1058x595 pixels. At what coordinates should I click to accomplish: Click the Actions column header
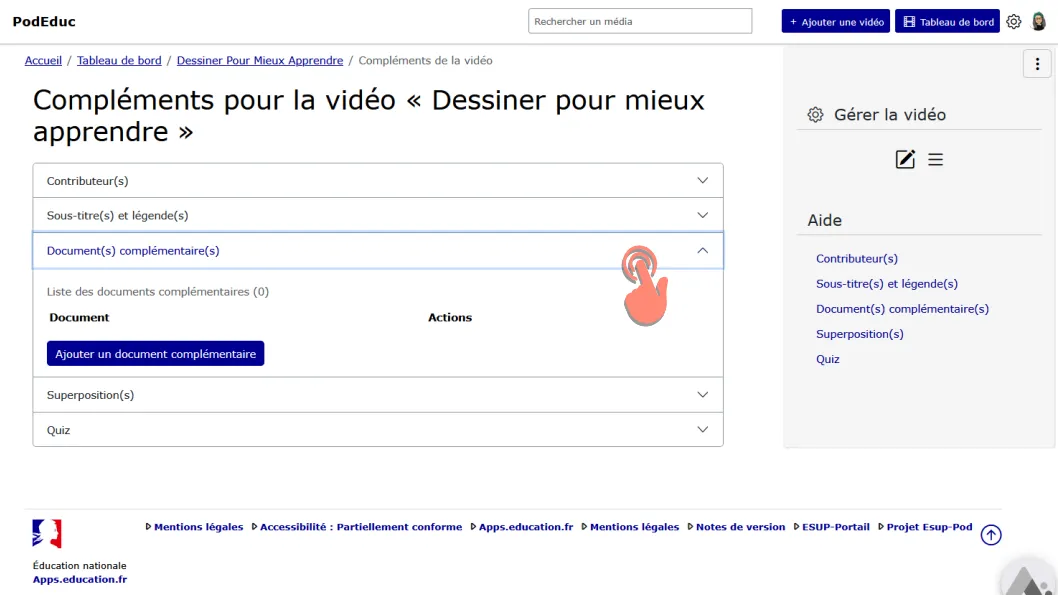450,317
